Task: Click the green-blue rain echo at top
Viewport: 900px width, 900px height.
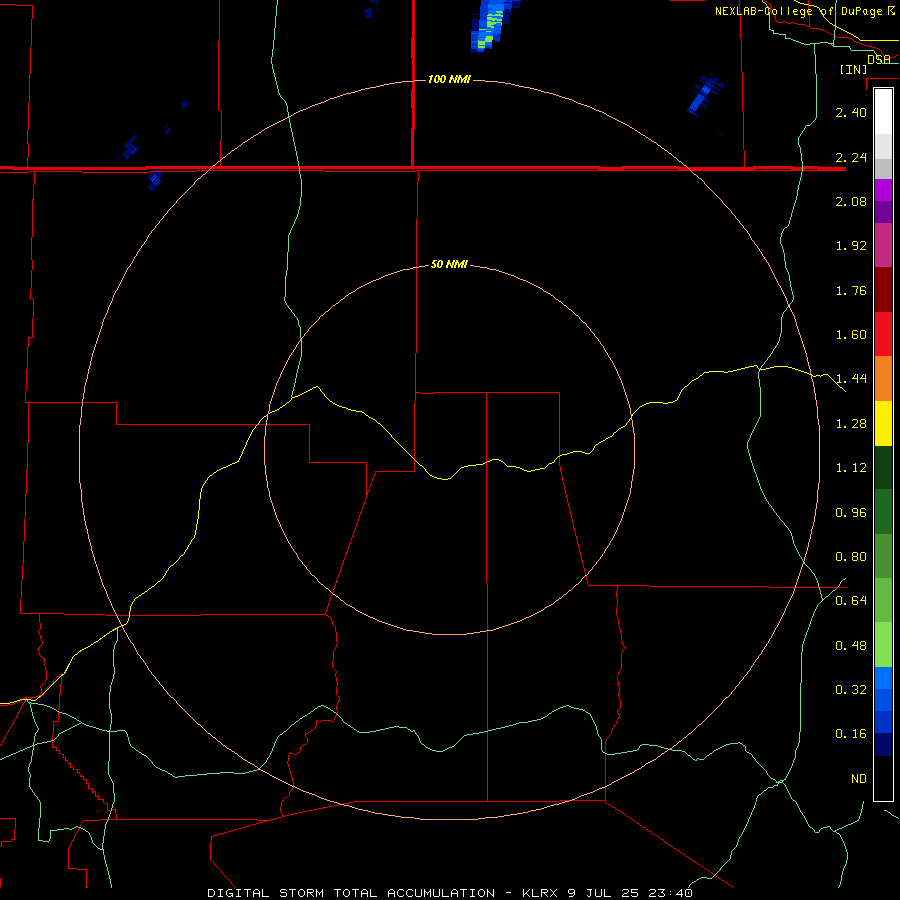Action: [492, 24]
